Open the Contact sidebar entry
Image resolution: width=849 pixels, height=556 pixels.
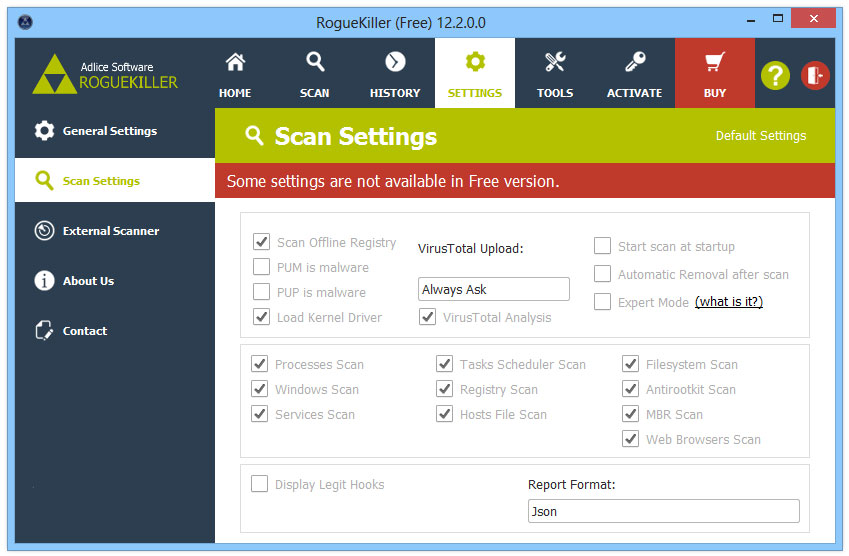pyautogui.click(x=115, y=330)
